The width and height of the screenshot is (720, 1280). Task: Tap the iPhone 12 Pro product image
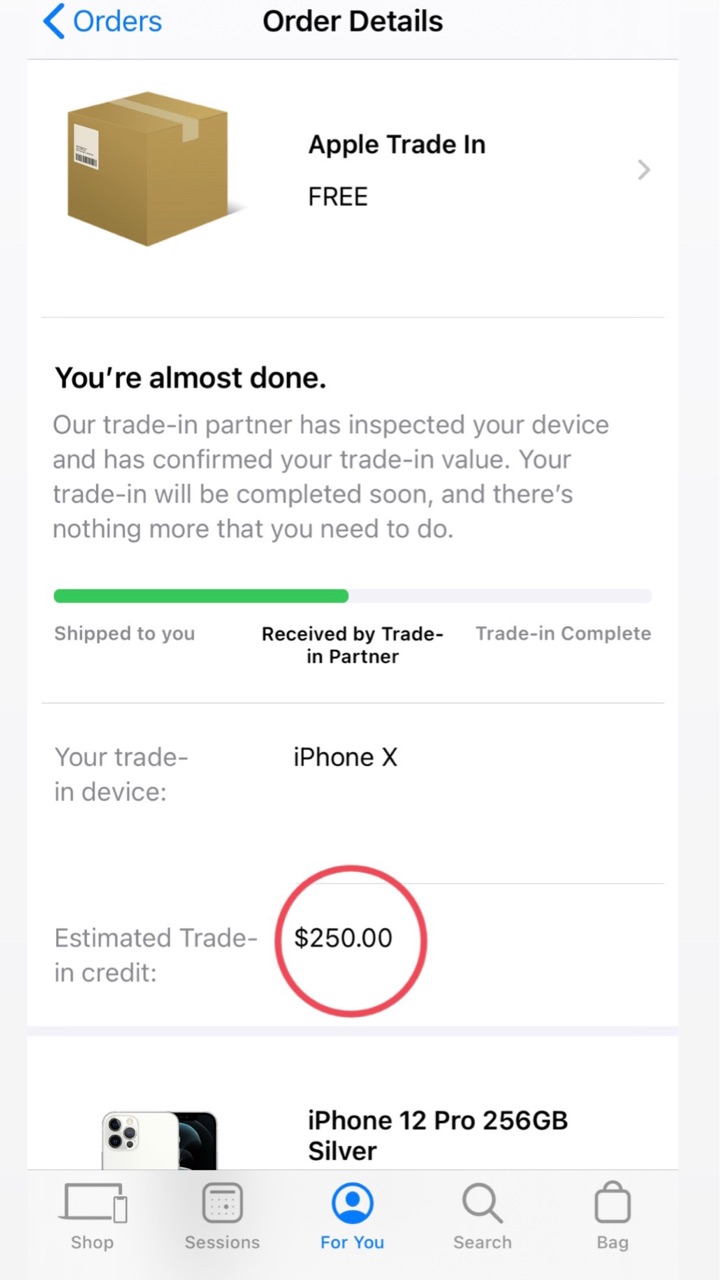(160, 1140)
